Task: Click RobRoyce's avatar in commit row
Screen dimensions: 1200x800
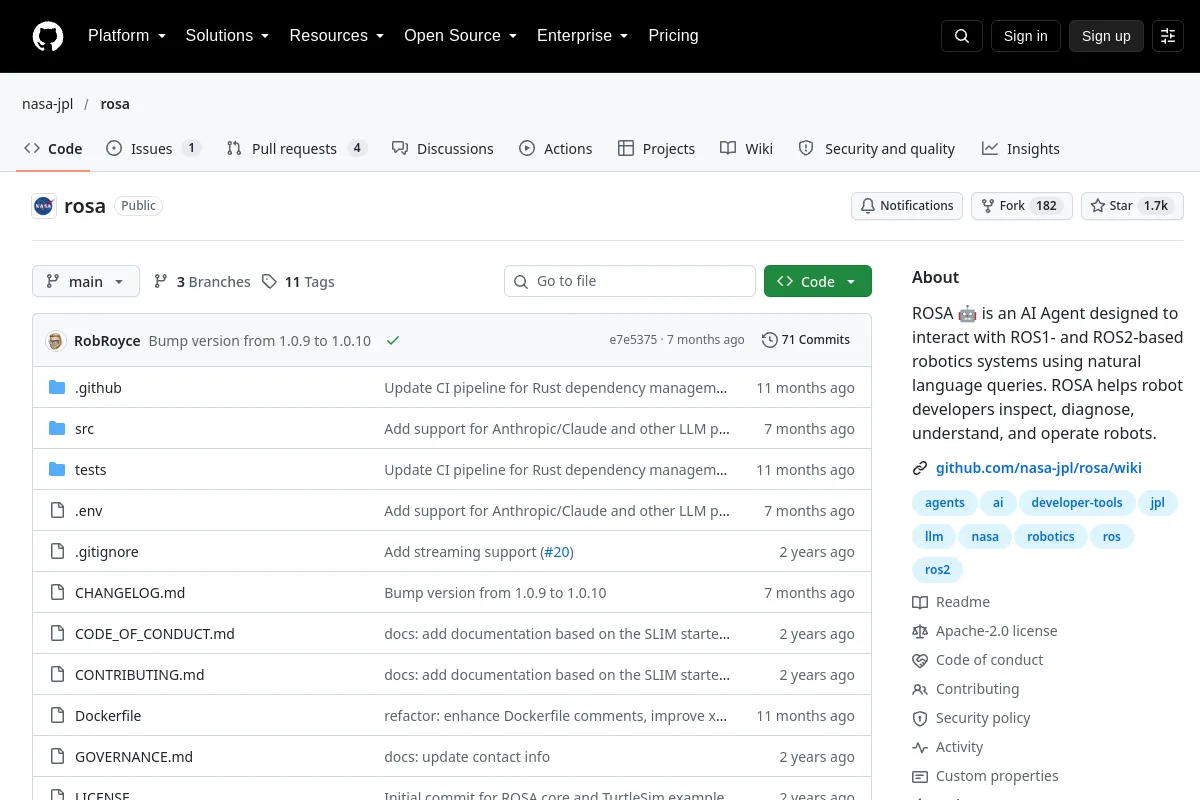Action: 56,340
